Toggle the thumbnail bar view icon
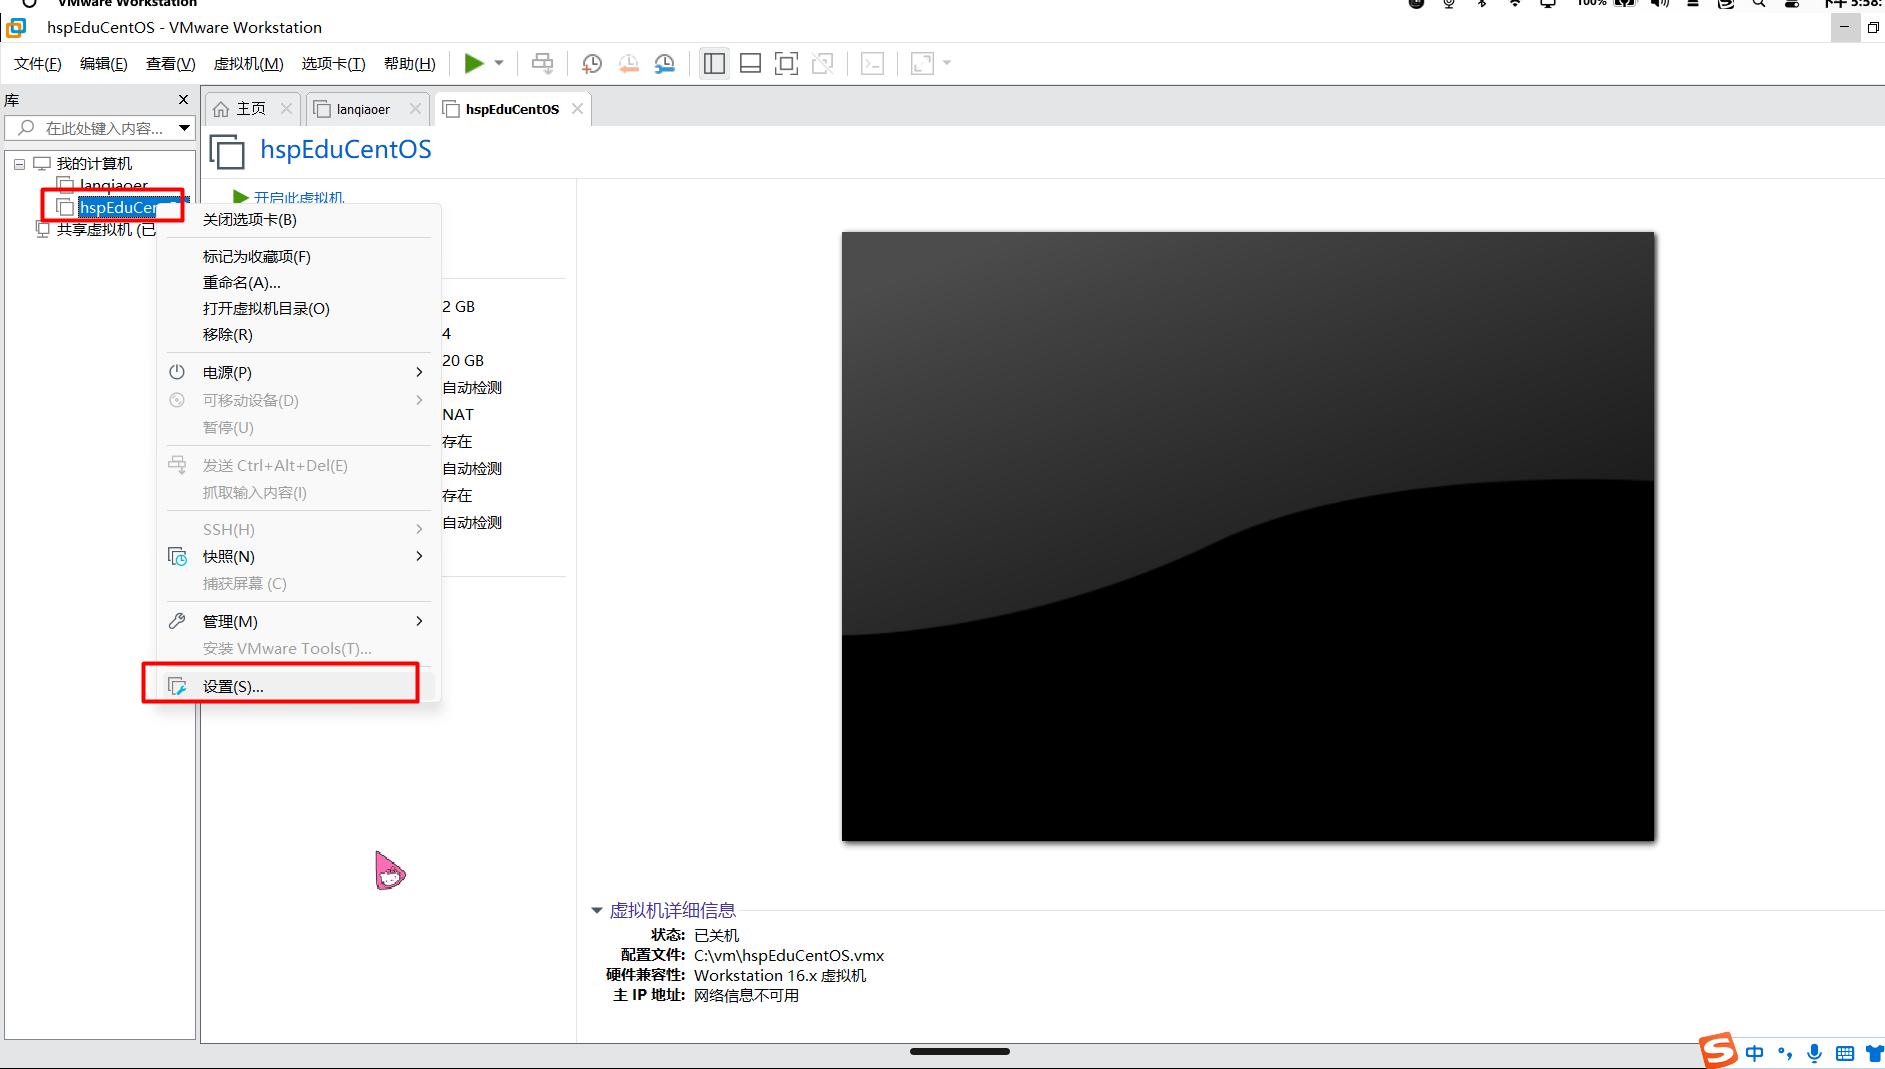The image size is (1885, 1069). (x=750, y=64)
